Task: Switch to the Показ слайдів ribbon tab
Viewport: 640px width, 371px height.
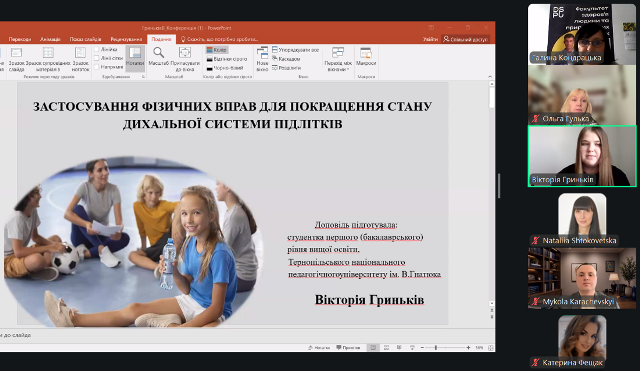Action: pyautogui.click(x=85, y=39)
